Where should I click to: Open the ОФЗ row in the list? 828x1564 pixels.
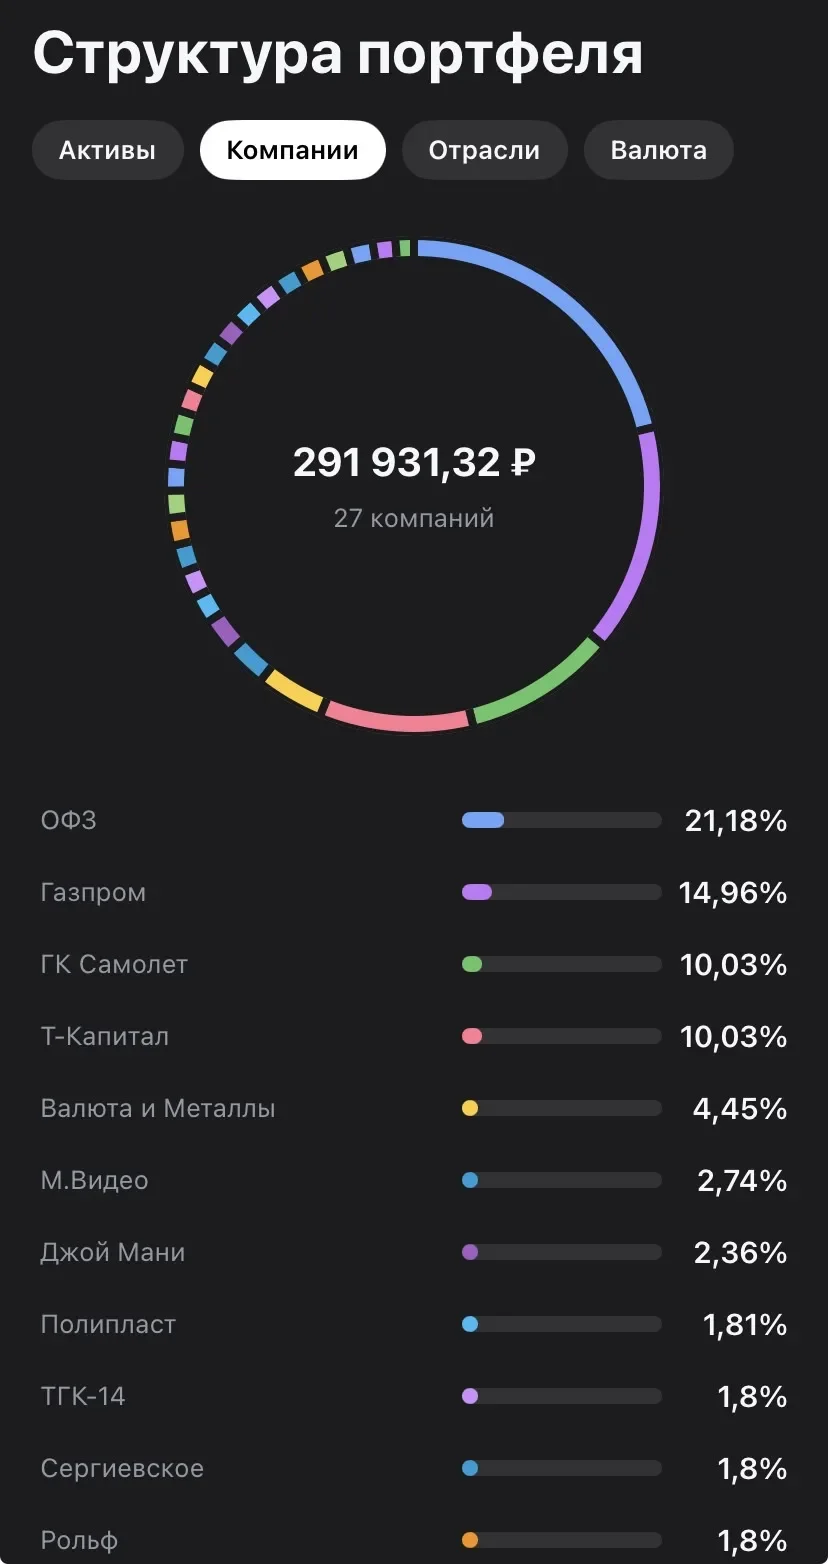click(x=414, y=821)
